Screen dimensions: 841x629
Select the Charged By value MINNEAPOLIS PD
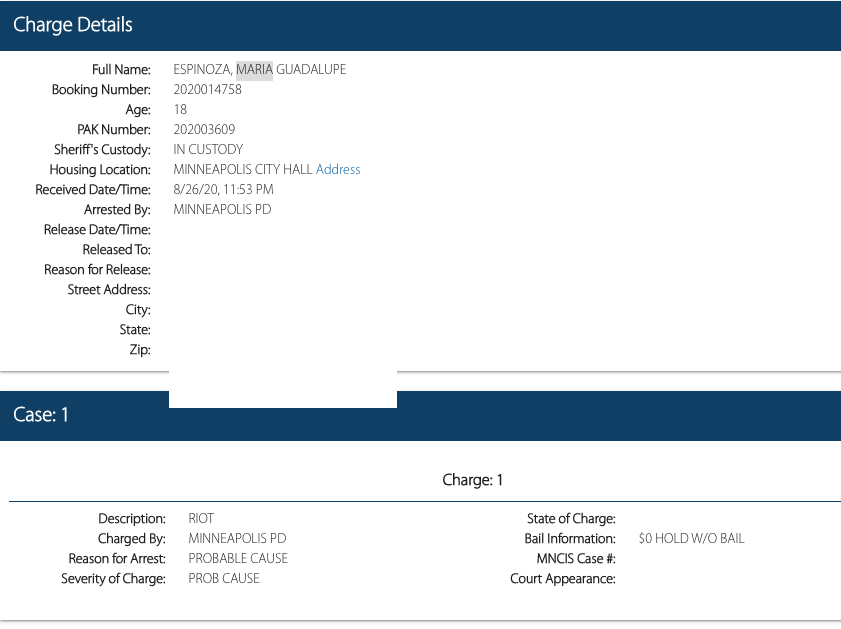[x=237, y=539]
